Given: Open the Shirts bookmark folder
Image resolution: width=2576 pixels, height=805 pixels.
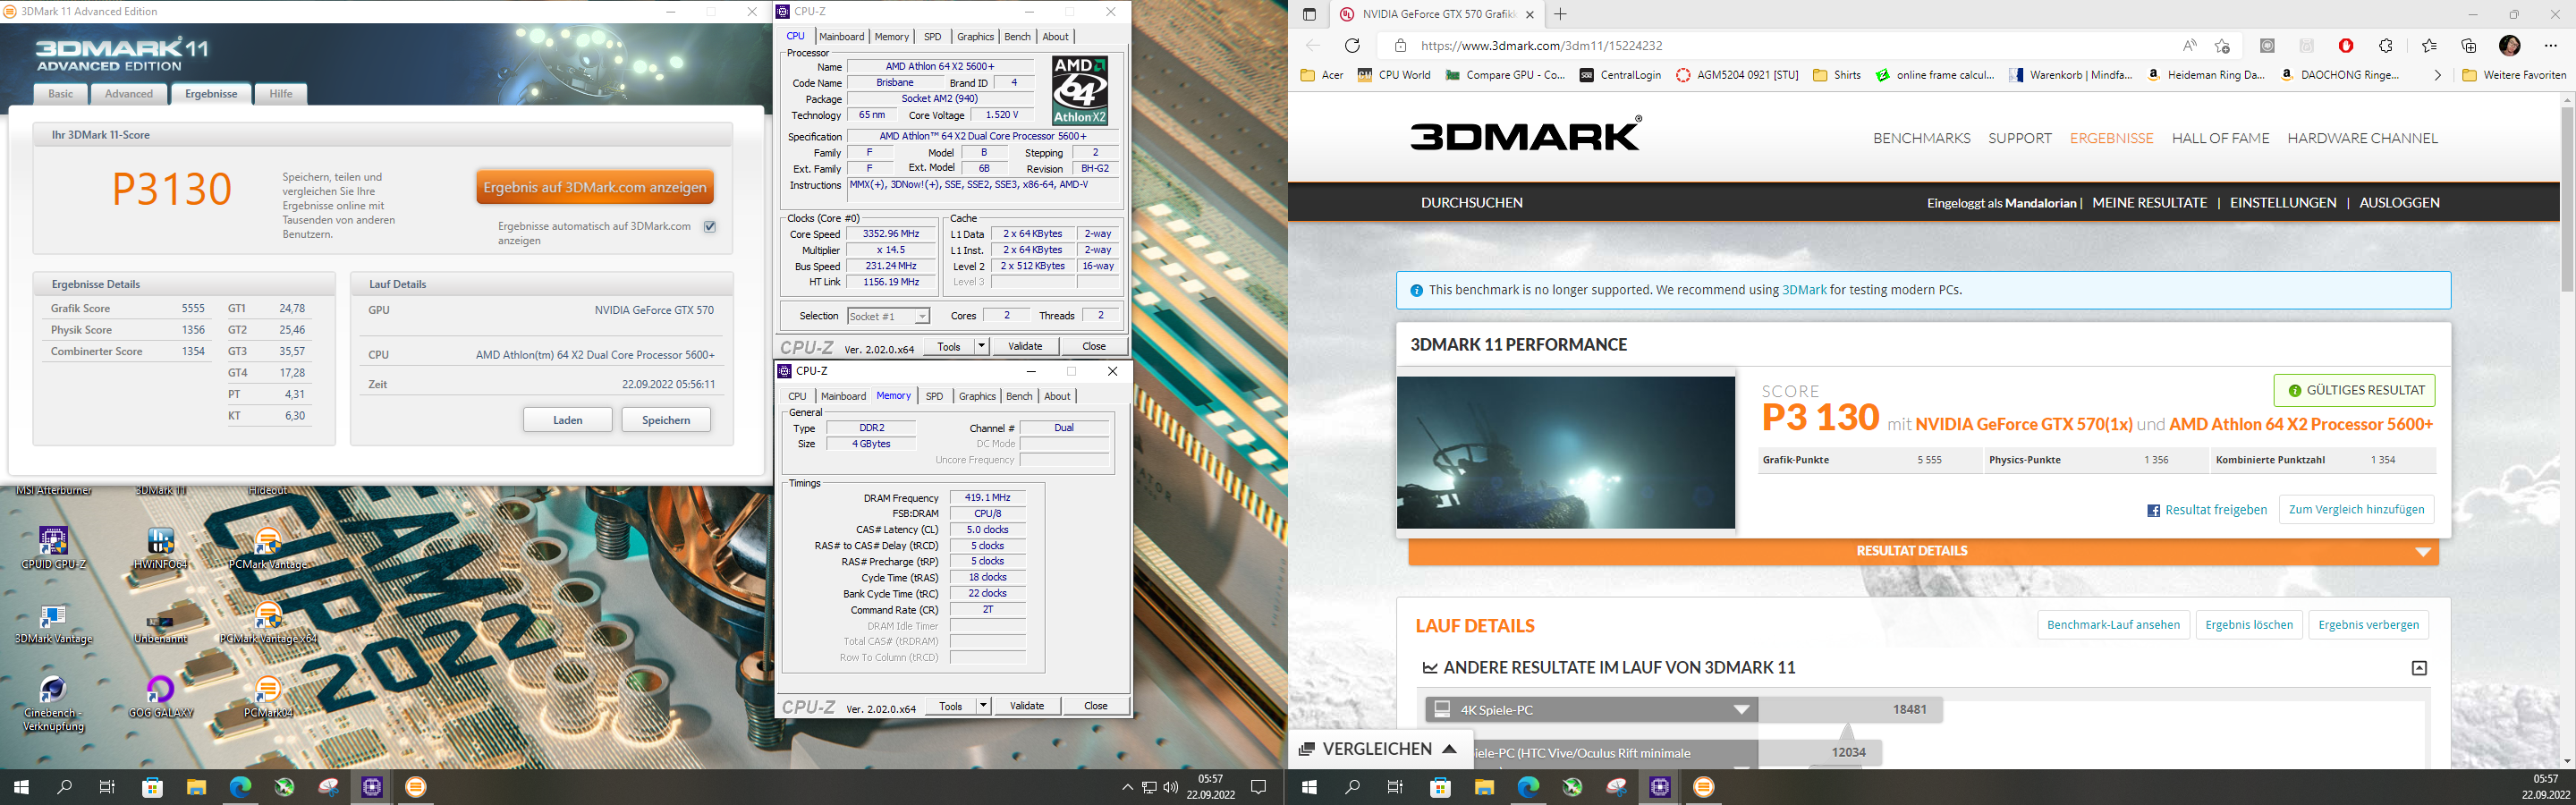Looking at the screenshot, I should 1837,75.
